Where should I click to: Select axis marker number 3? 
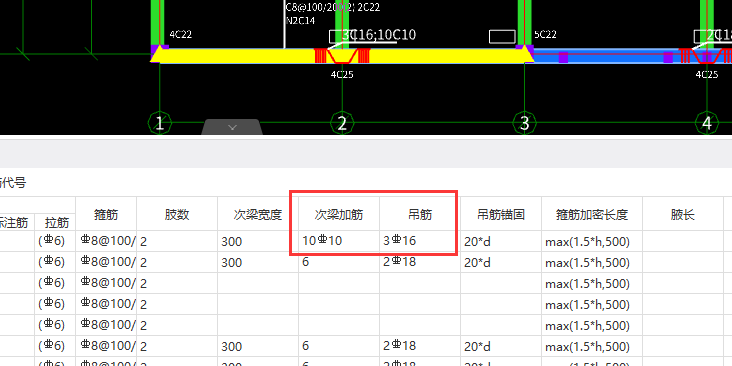point(525,123)
